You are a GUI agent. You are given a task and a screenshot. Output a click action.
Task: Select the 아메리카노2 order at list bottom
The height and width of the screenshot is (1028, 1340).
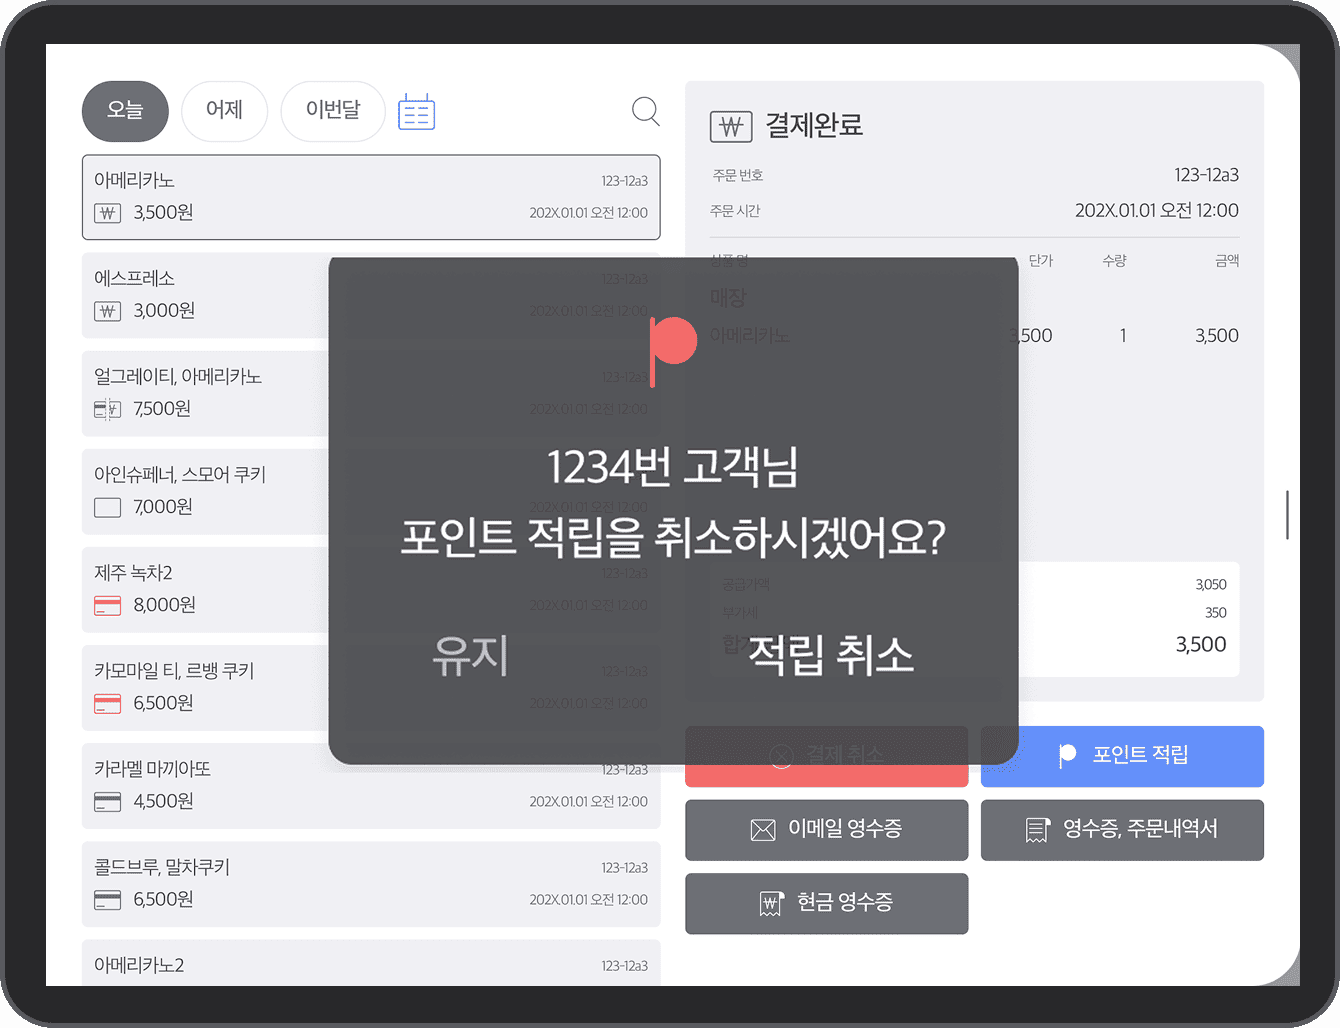click(370, 964)
